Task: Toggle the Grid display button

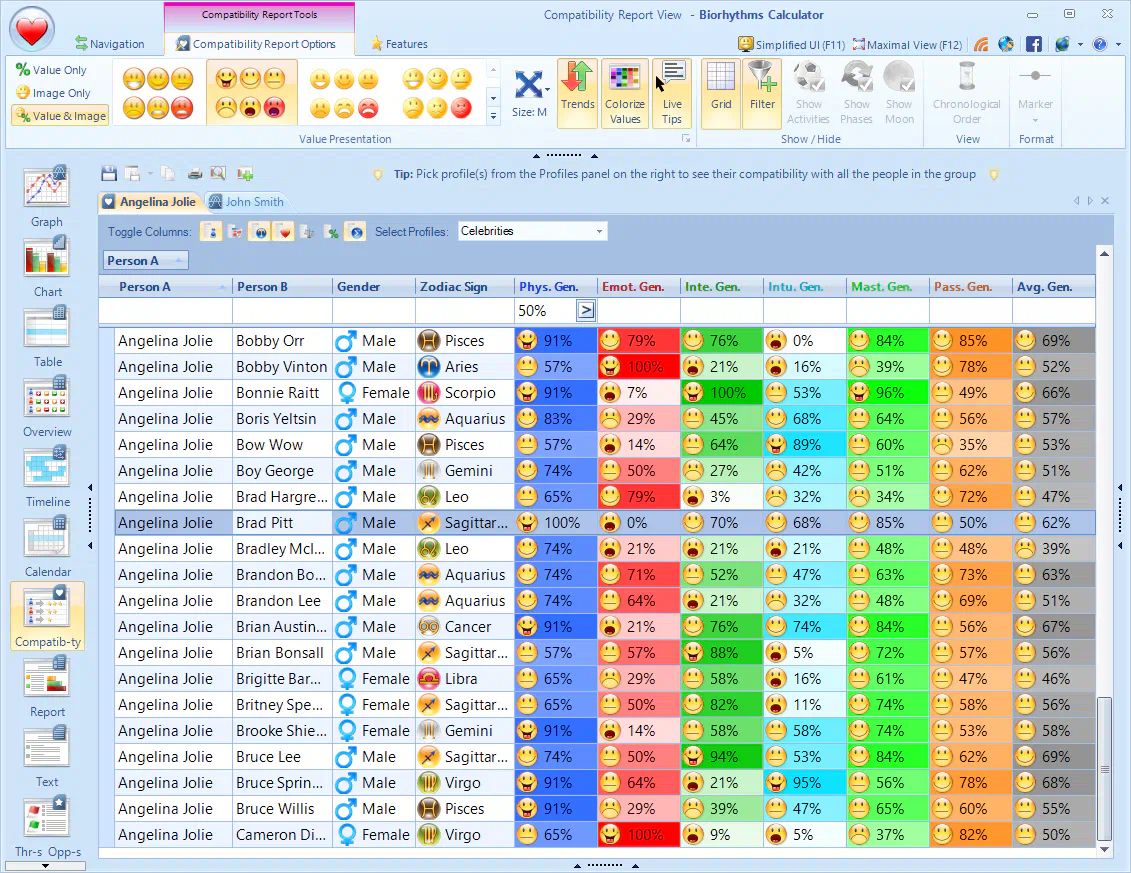Action: [x=721, y=93]
